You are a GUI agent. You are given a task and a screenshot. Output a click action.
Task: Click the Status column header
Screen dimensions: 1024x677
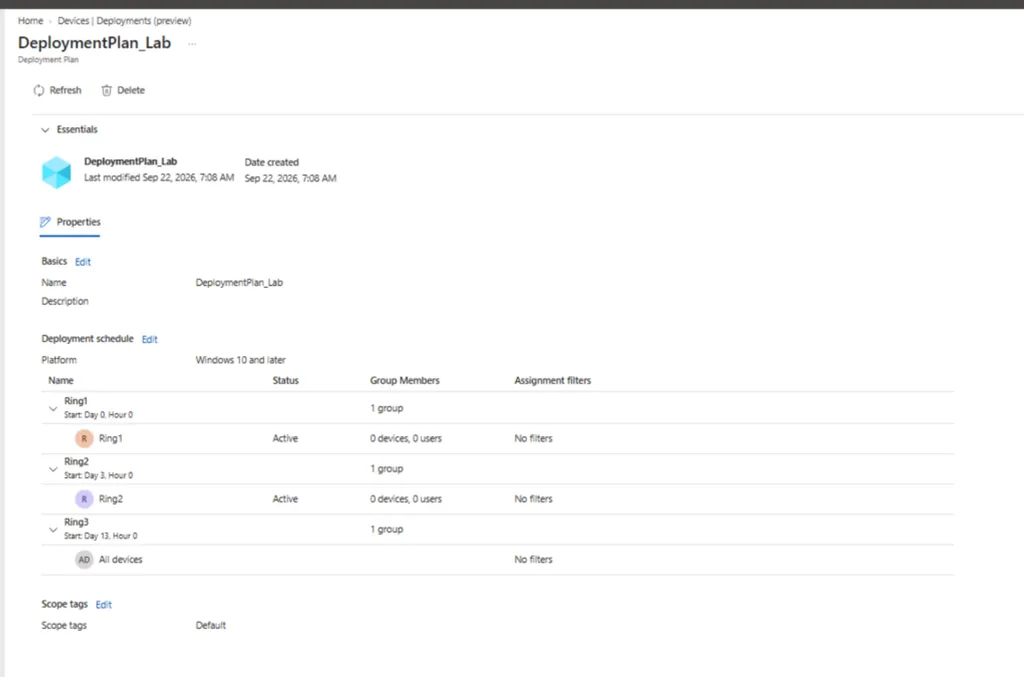285,381
